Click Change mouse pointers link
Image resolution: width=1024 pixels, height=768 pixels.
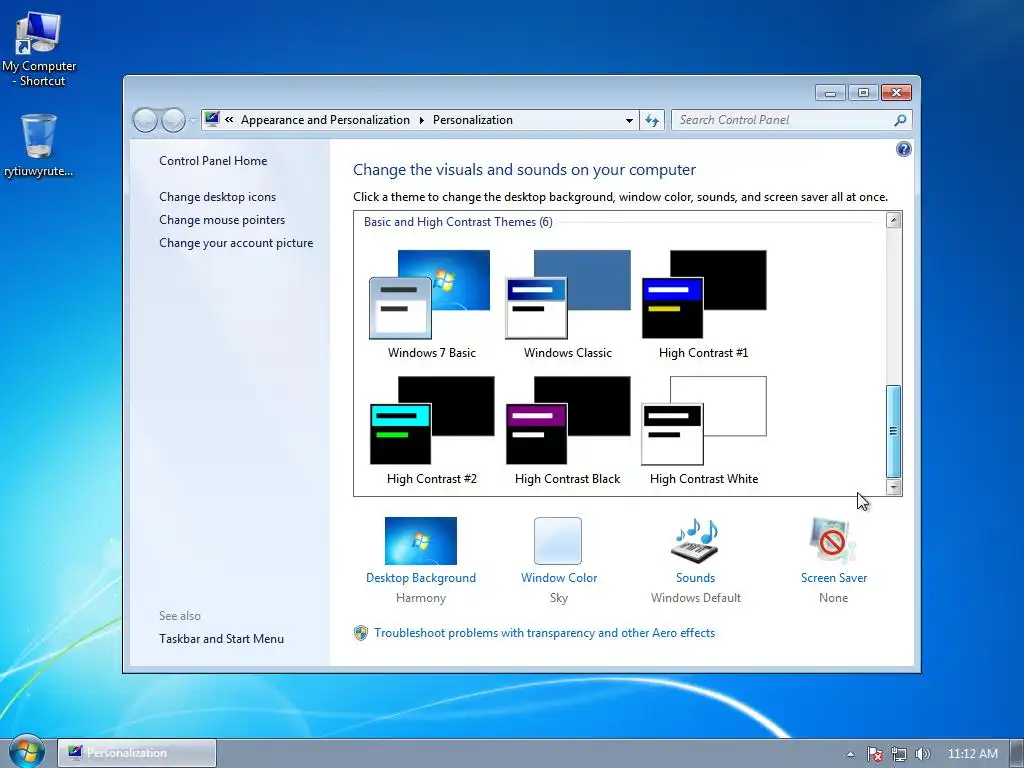pos(222,219)
